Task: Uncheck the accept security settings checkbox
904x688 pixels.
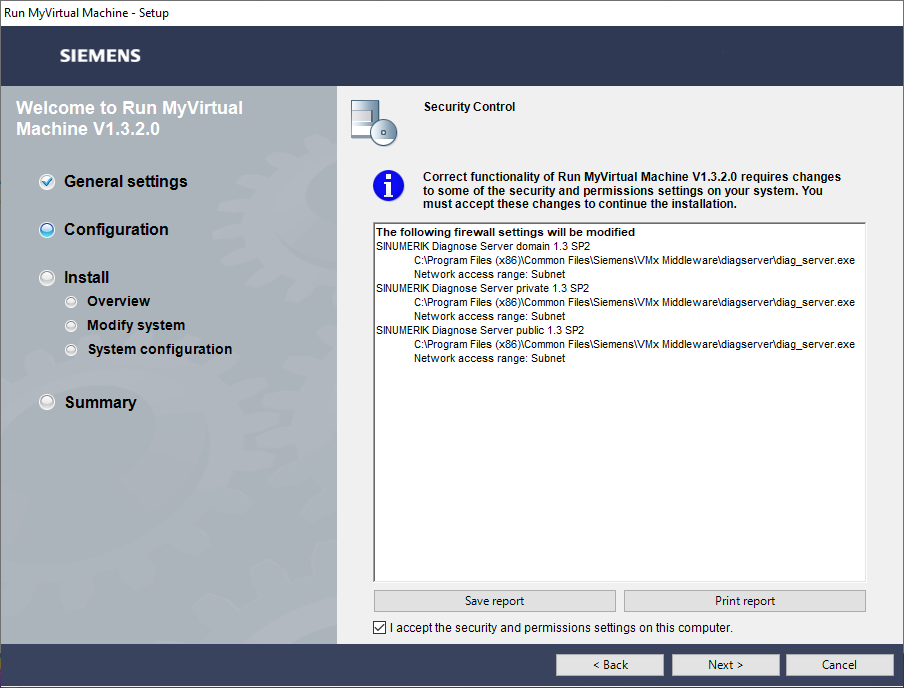Action: pos(379,628)
